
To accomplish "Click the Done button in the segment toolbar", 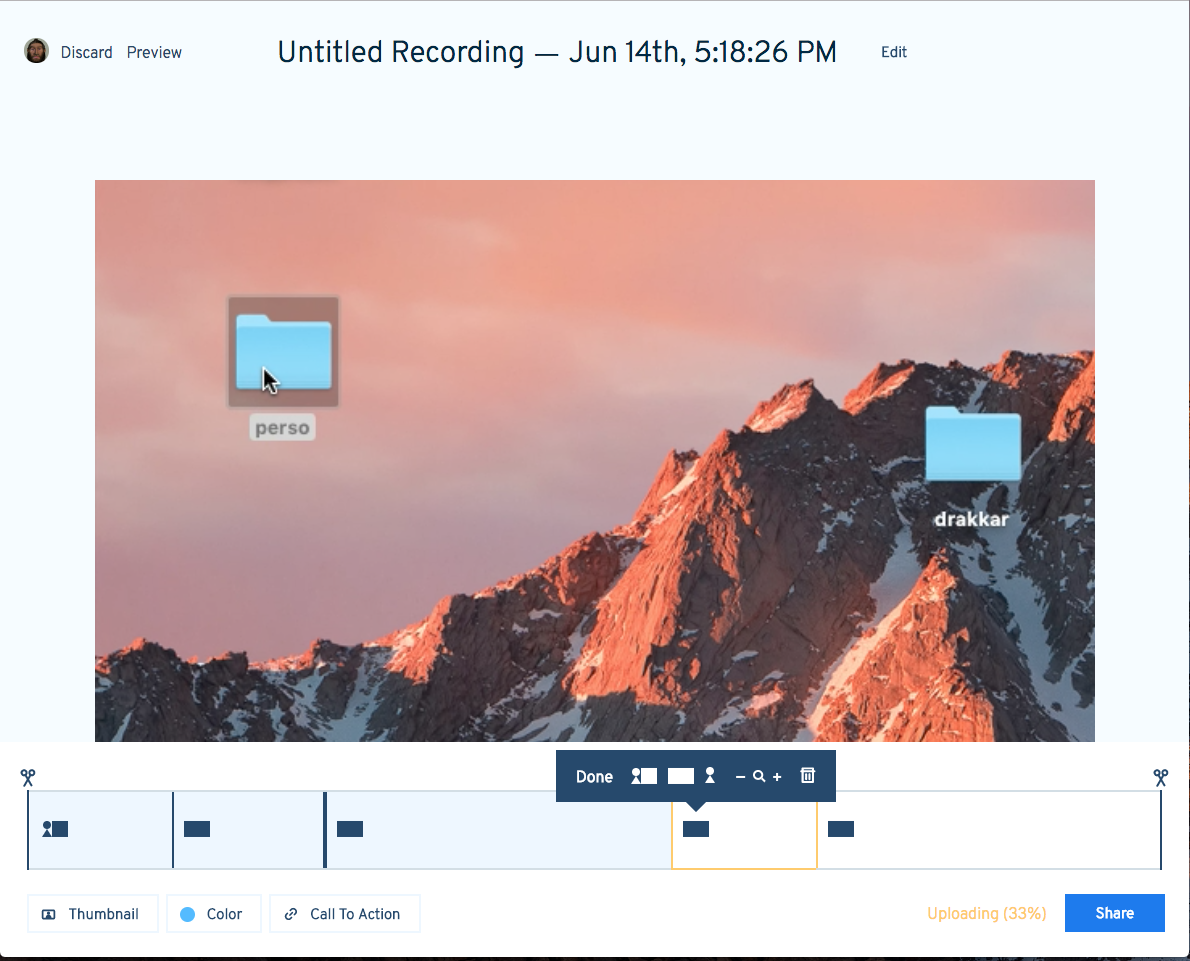I will point(594,777).
